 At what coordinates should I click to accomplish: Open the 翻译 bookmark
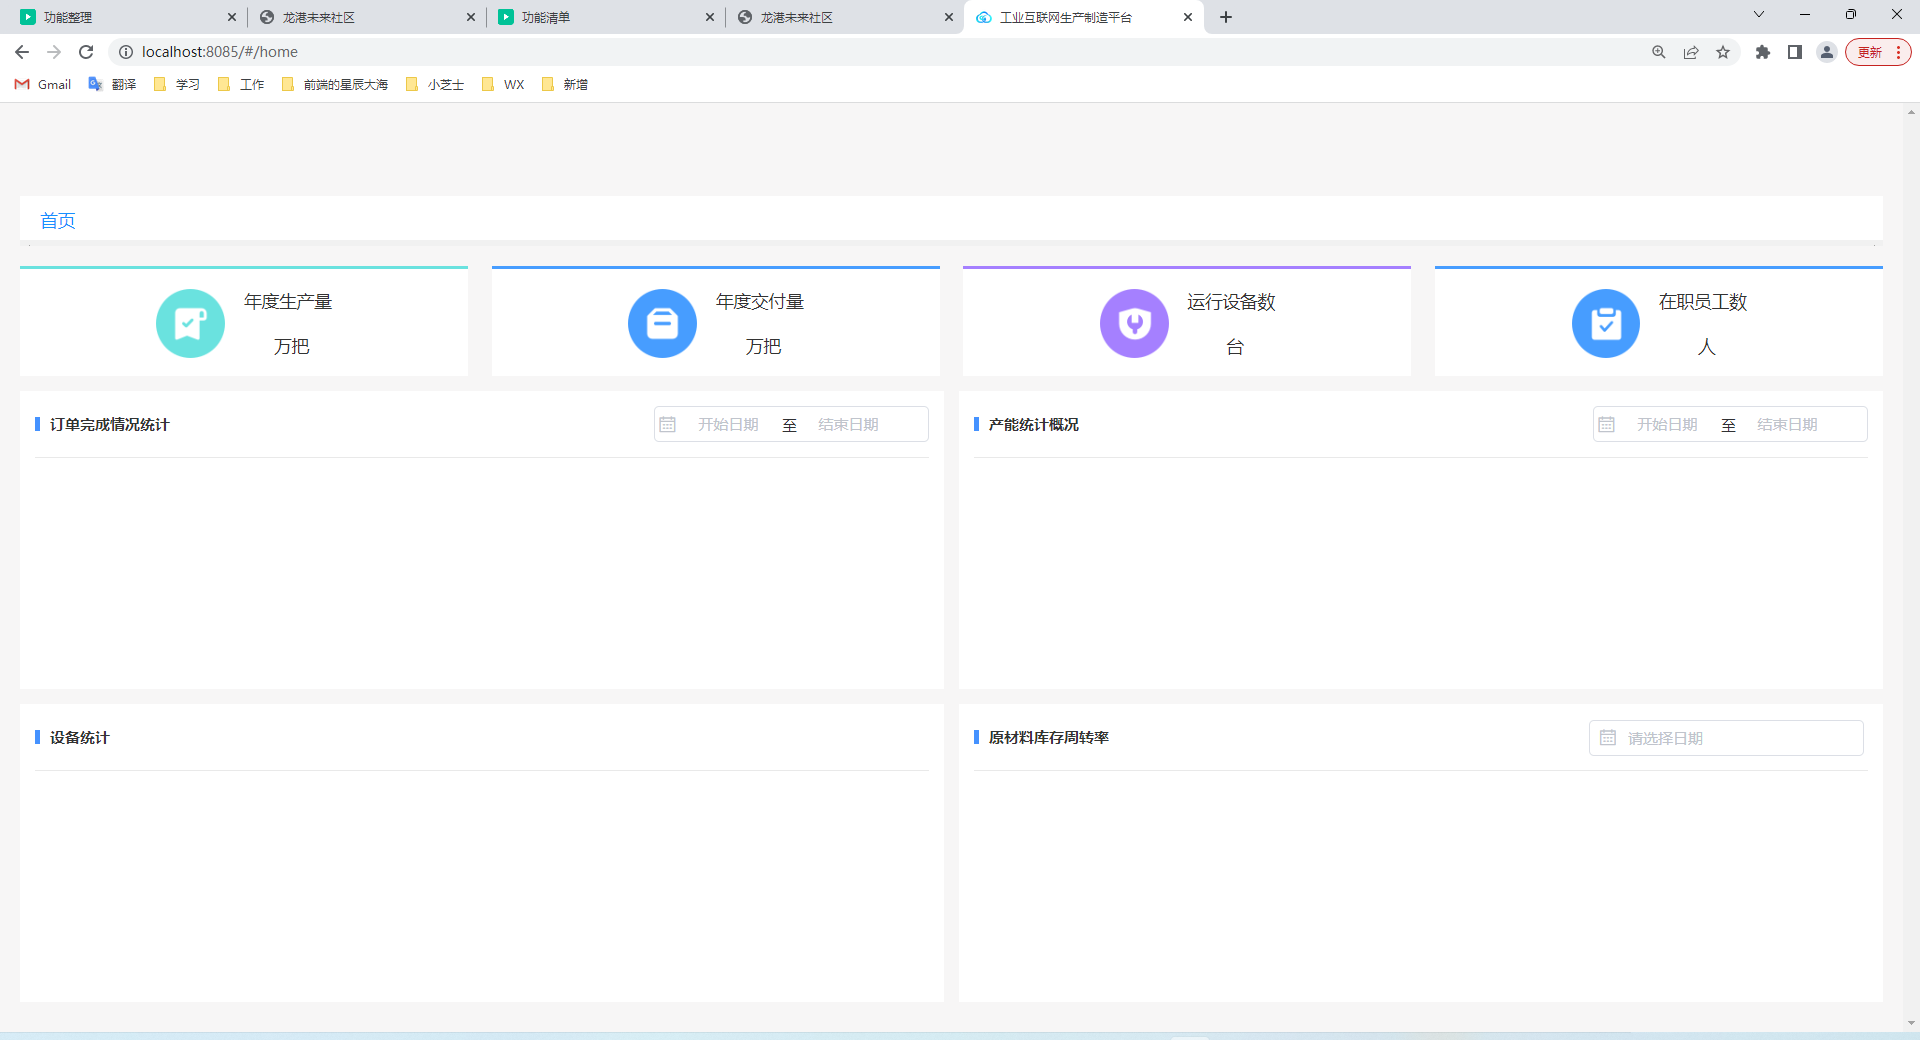[x=112, y=85]
